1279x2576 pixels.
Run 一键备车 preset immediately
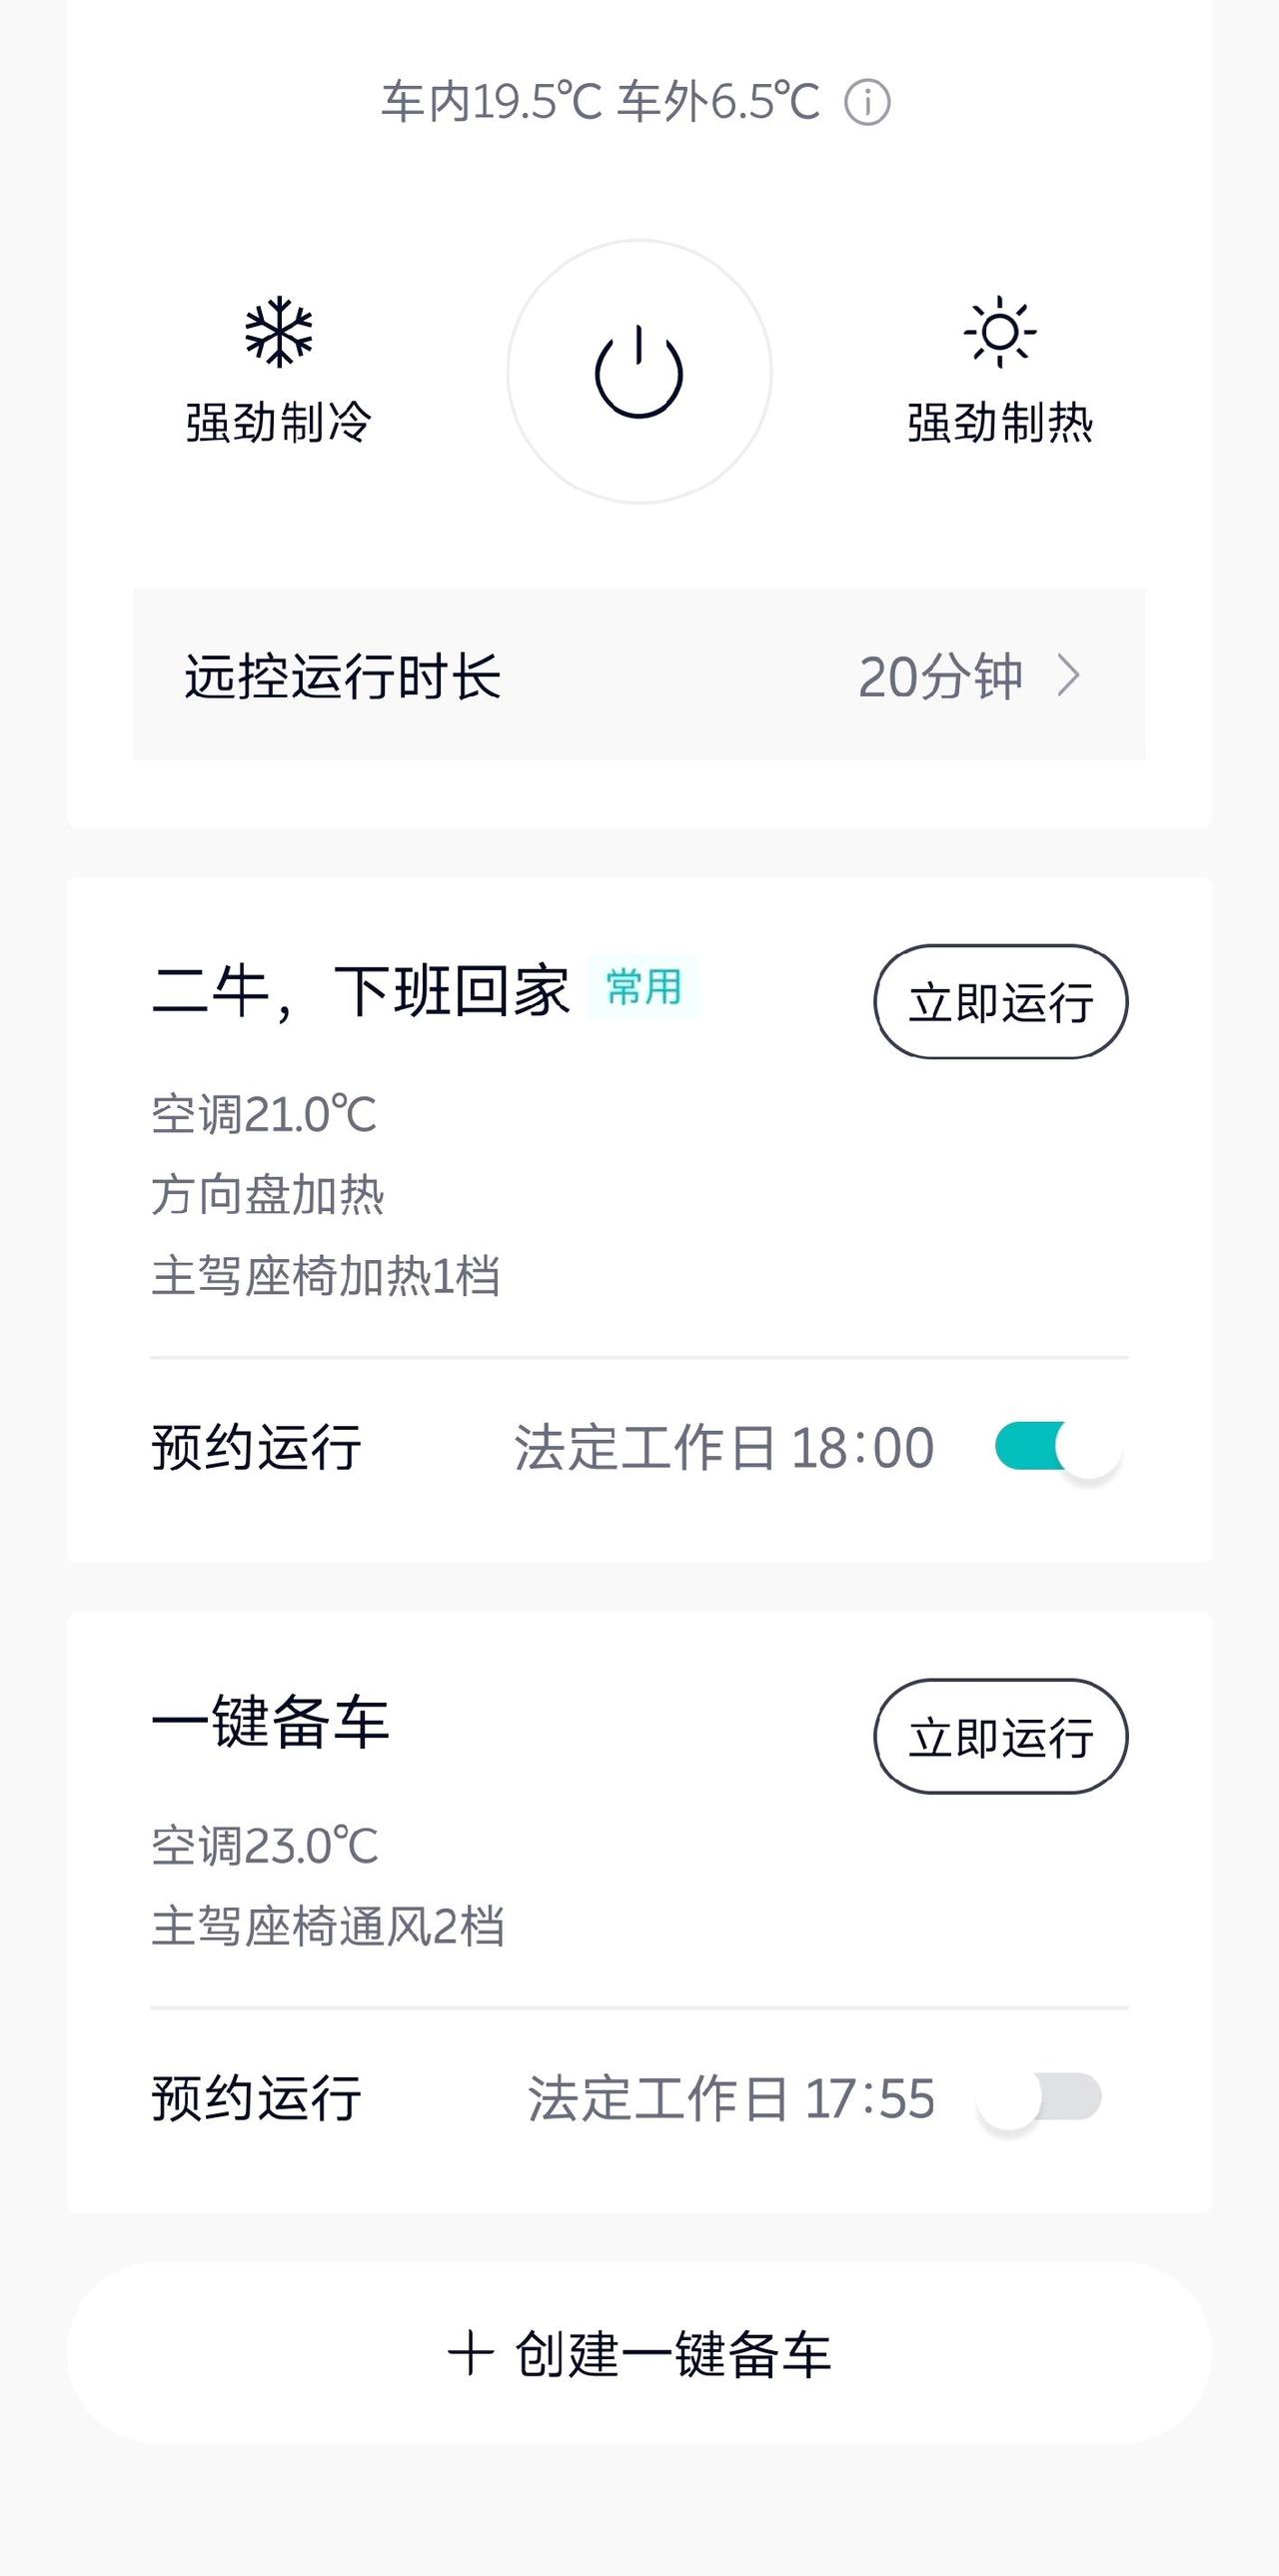(x=1001, y=1737)
